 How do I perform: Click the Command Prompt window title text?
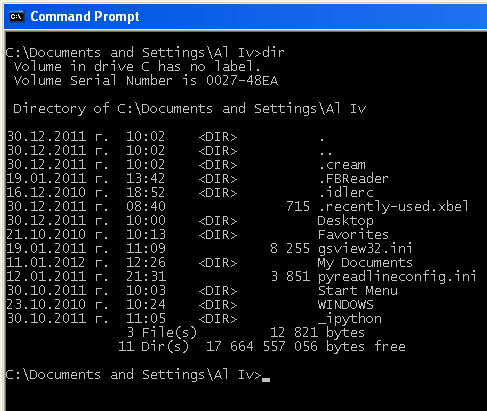[85, 16]
